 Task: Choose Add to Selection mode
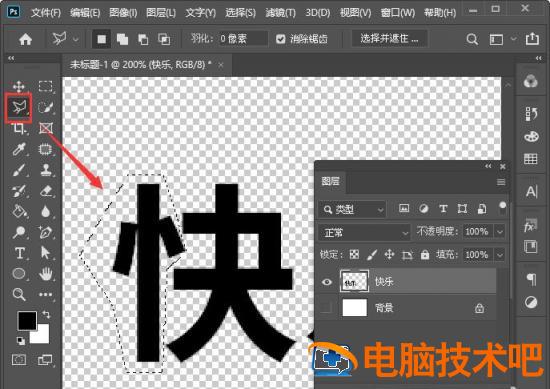tap(122, 39)
